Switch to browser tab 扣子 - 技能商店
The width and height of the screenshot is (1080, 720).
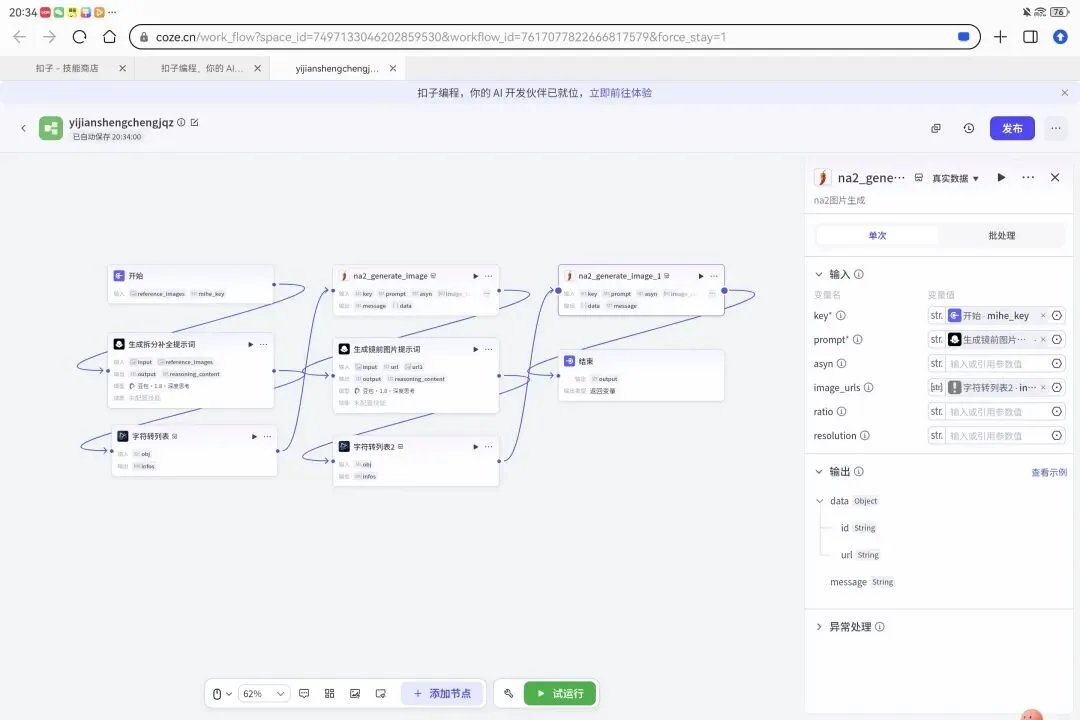pyautogui.click(x=67, y=68)
